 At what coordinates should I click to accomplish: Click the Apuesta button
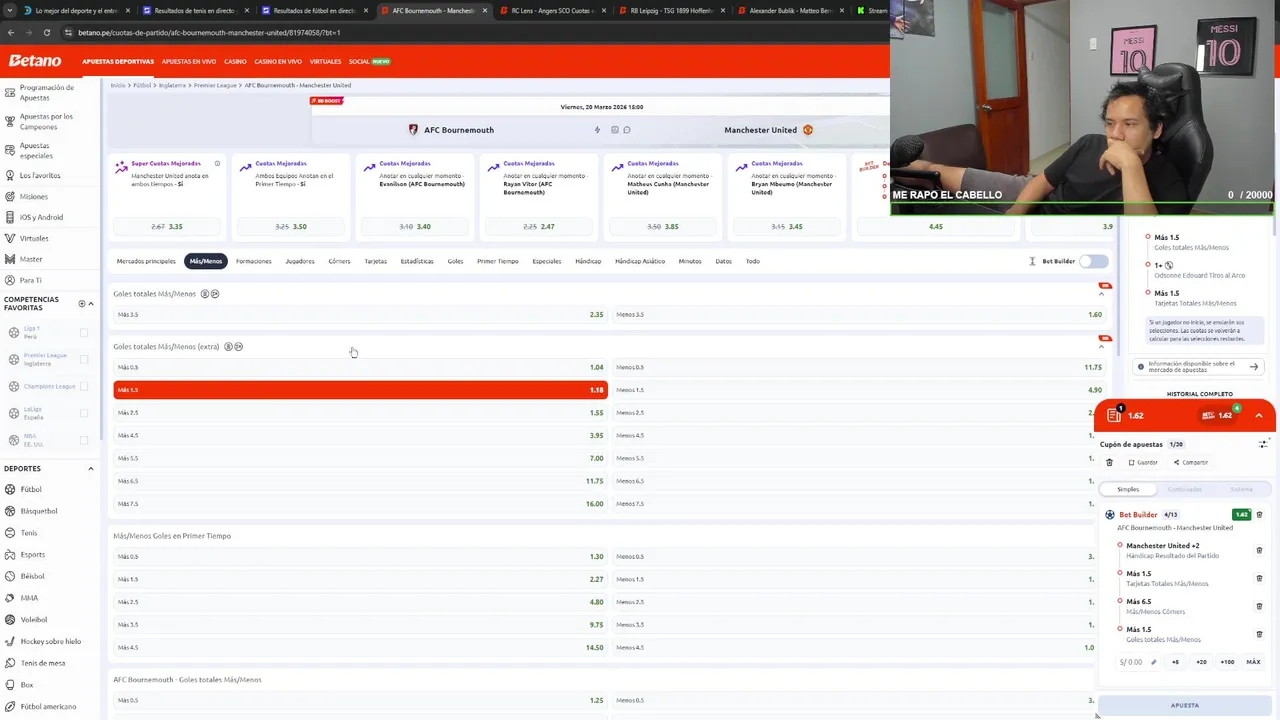1185,705
